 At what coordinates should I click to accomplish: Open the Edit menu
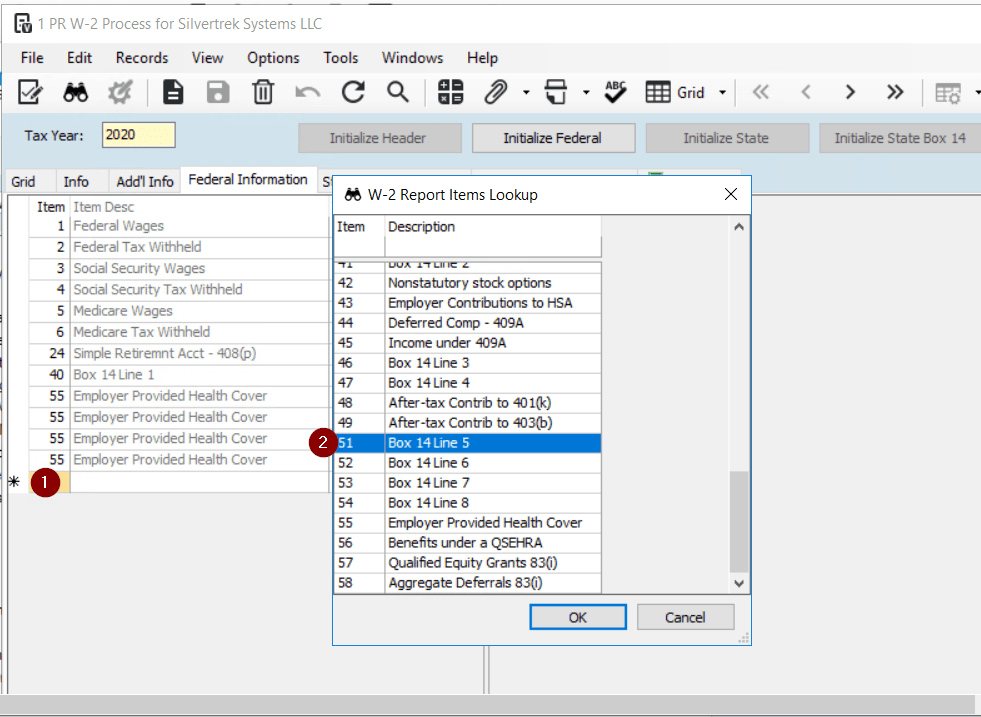pyautogui.click(x=79, y=58)
